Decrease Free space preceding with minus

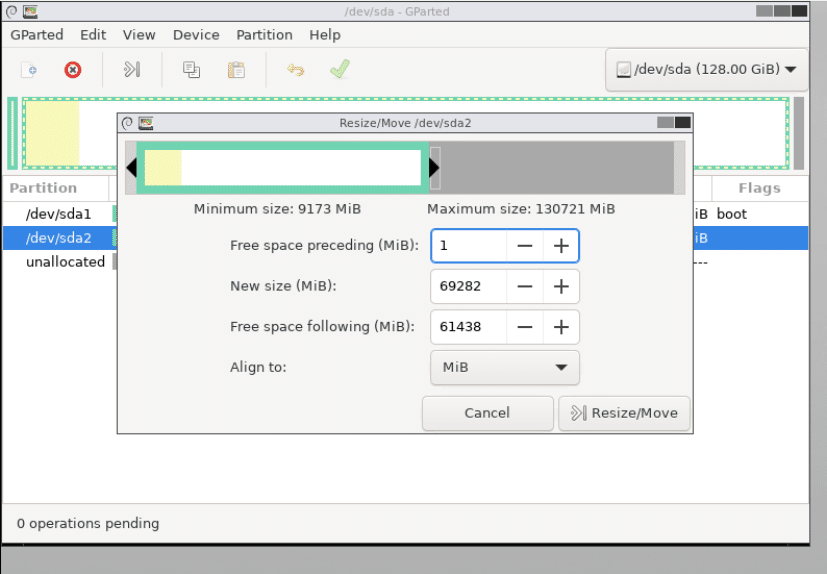(525, 245)
